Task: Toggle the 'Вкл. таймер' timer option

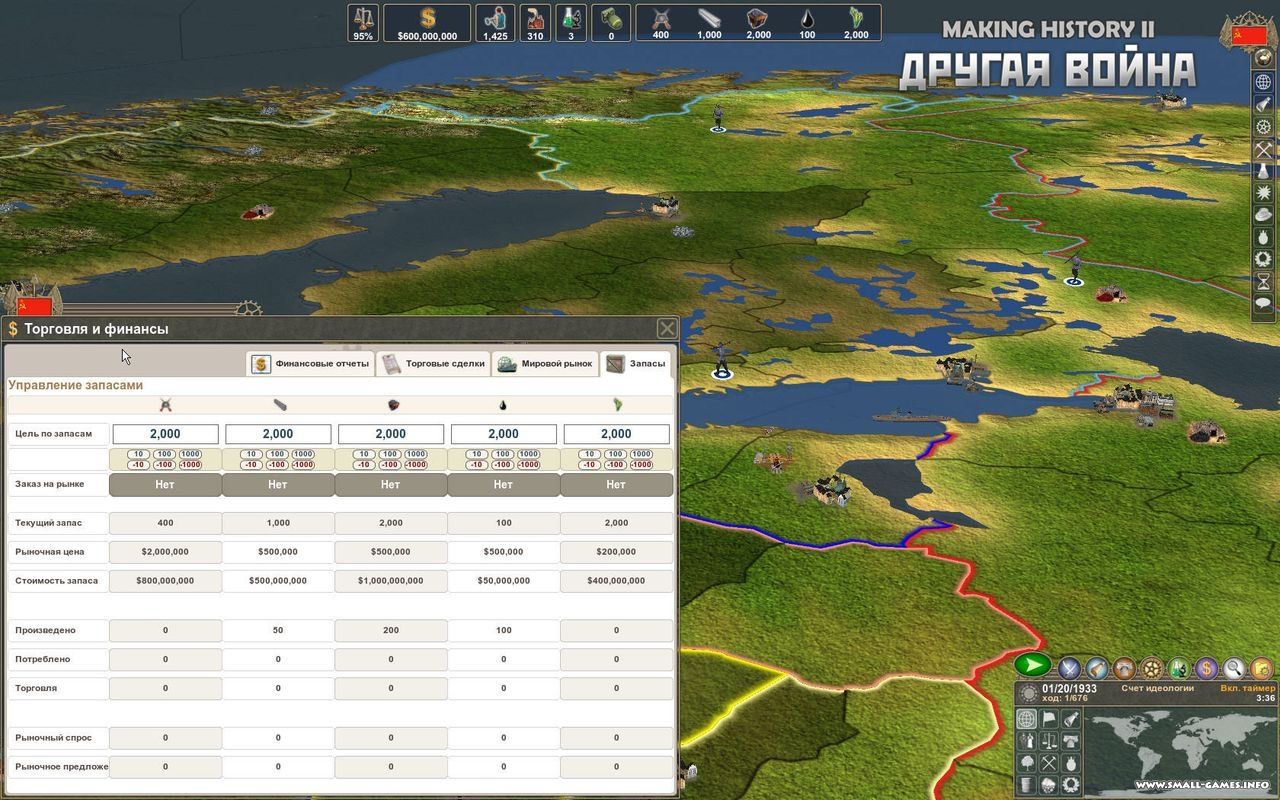Action: 1248,688
